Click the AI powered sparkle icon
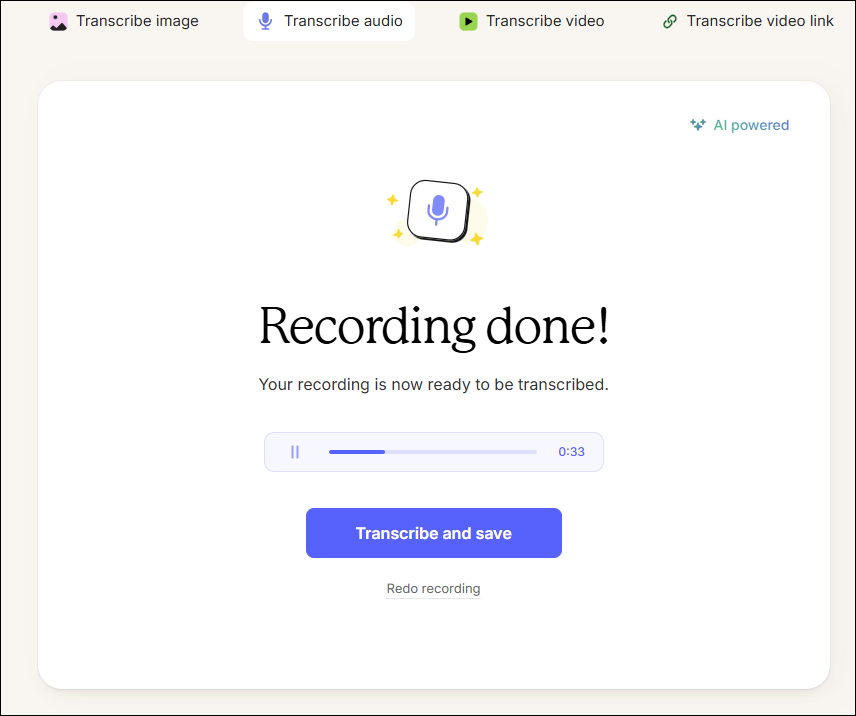The image size is (856, 716). coord(698,125)
